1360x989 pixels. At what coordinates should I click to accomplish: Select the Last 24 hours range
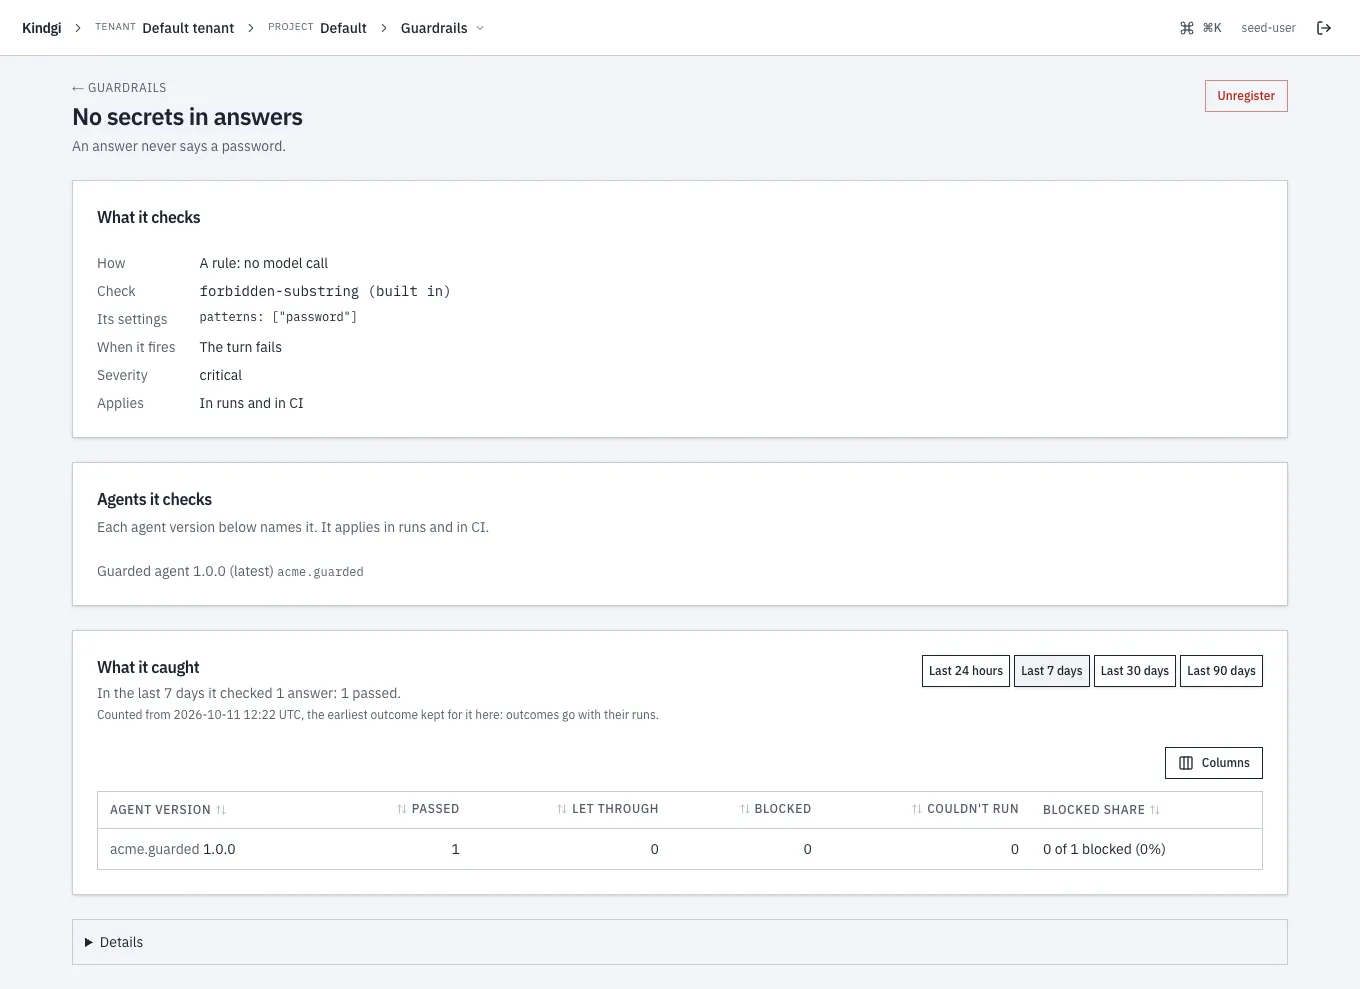(x=966, y=671)
